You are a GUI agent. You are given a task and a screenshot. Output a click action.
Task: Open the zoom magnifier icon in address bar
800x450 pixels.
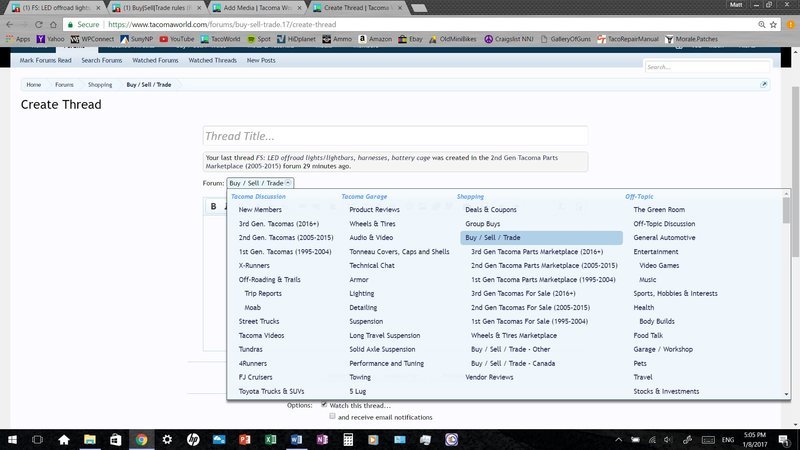coord(761,24)
